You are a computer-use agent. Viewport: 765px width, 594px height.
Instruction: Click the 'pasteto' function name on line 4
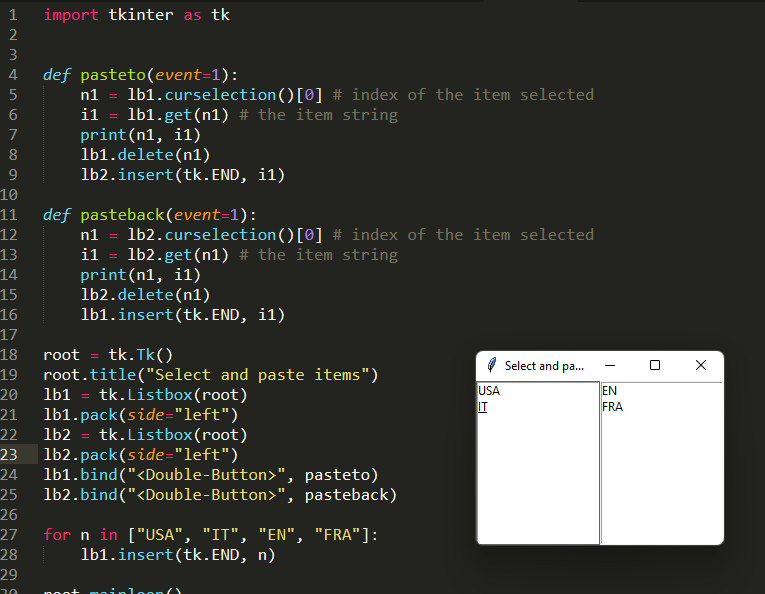(x=113, y=75)
